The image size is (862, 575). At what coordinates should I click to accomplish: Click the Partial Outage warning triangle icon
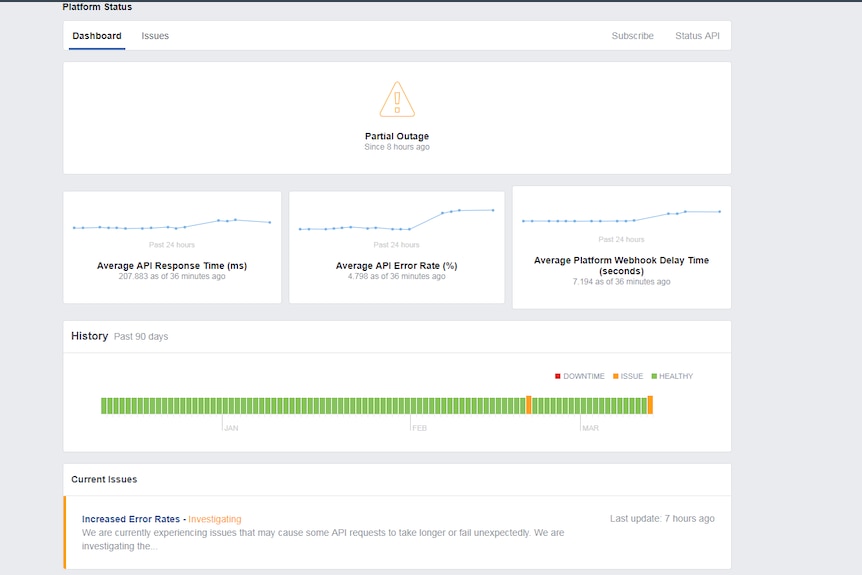[x=397, y=99]
